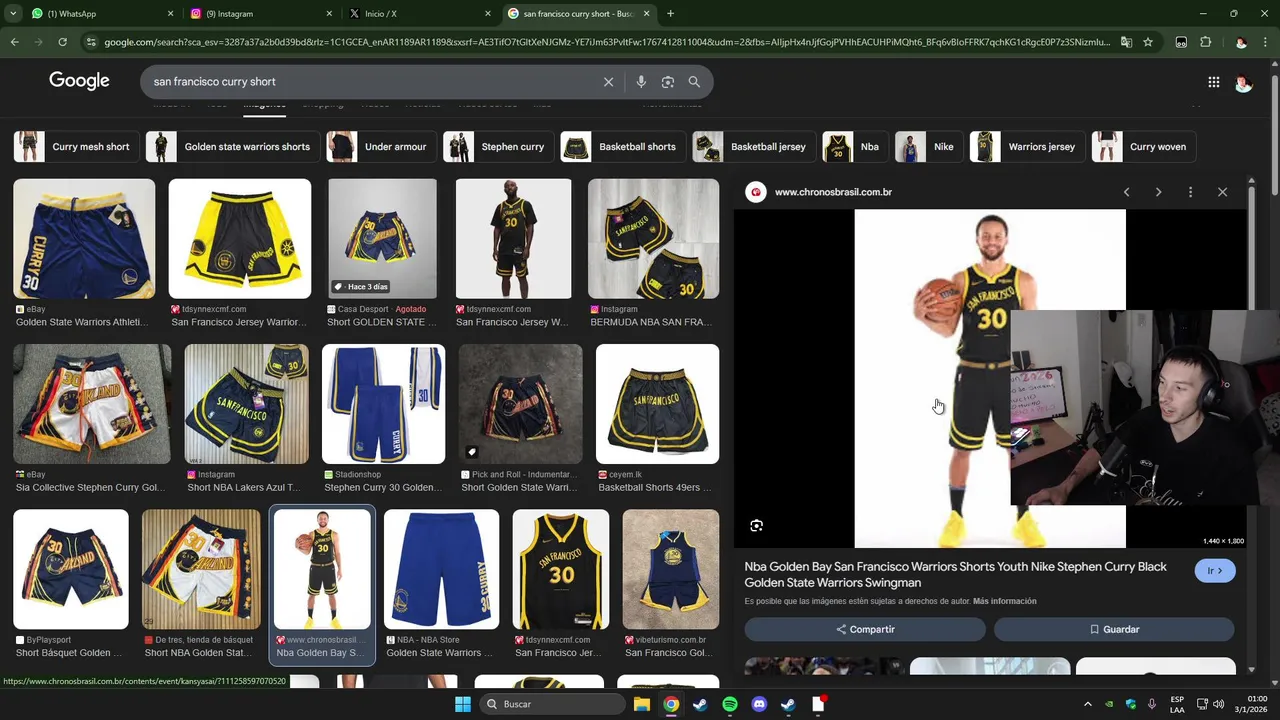Go back in browser history
This screenshot has height=720, width=1280.
click(14, 42)
